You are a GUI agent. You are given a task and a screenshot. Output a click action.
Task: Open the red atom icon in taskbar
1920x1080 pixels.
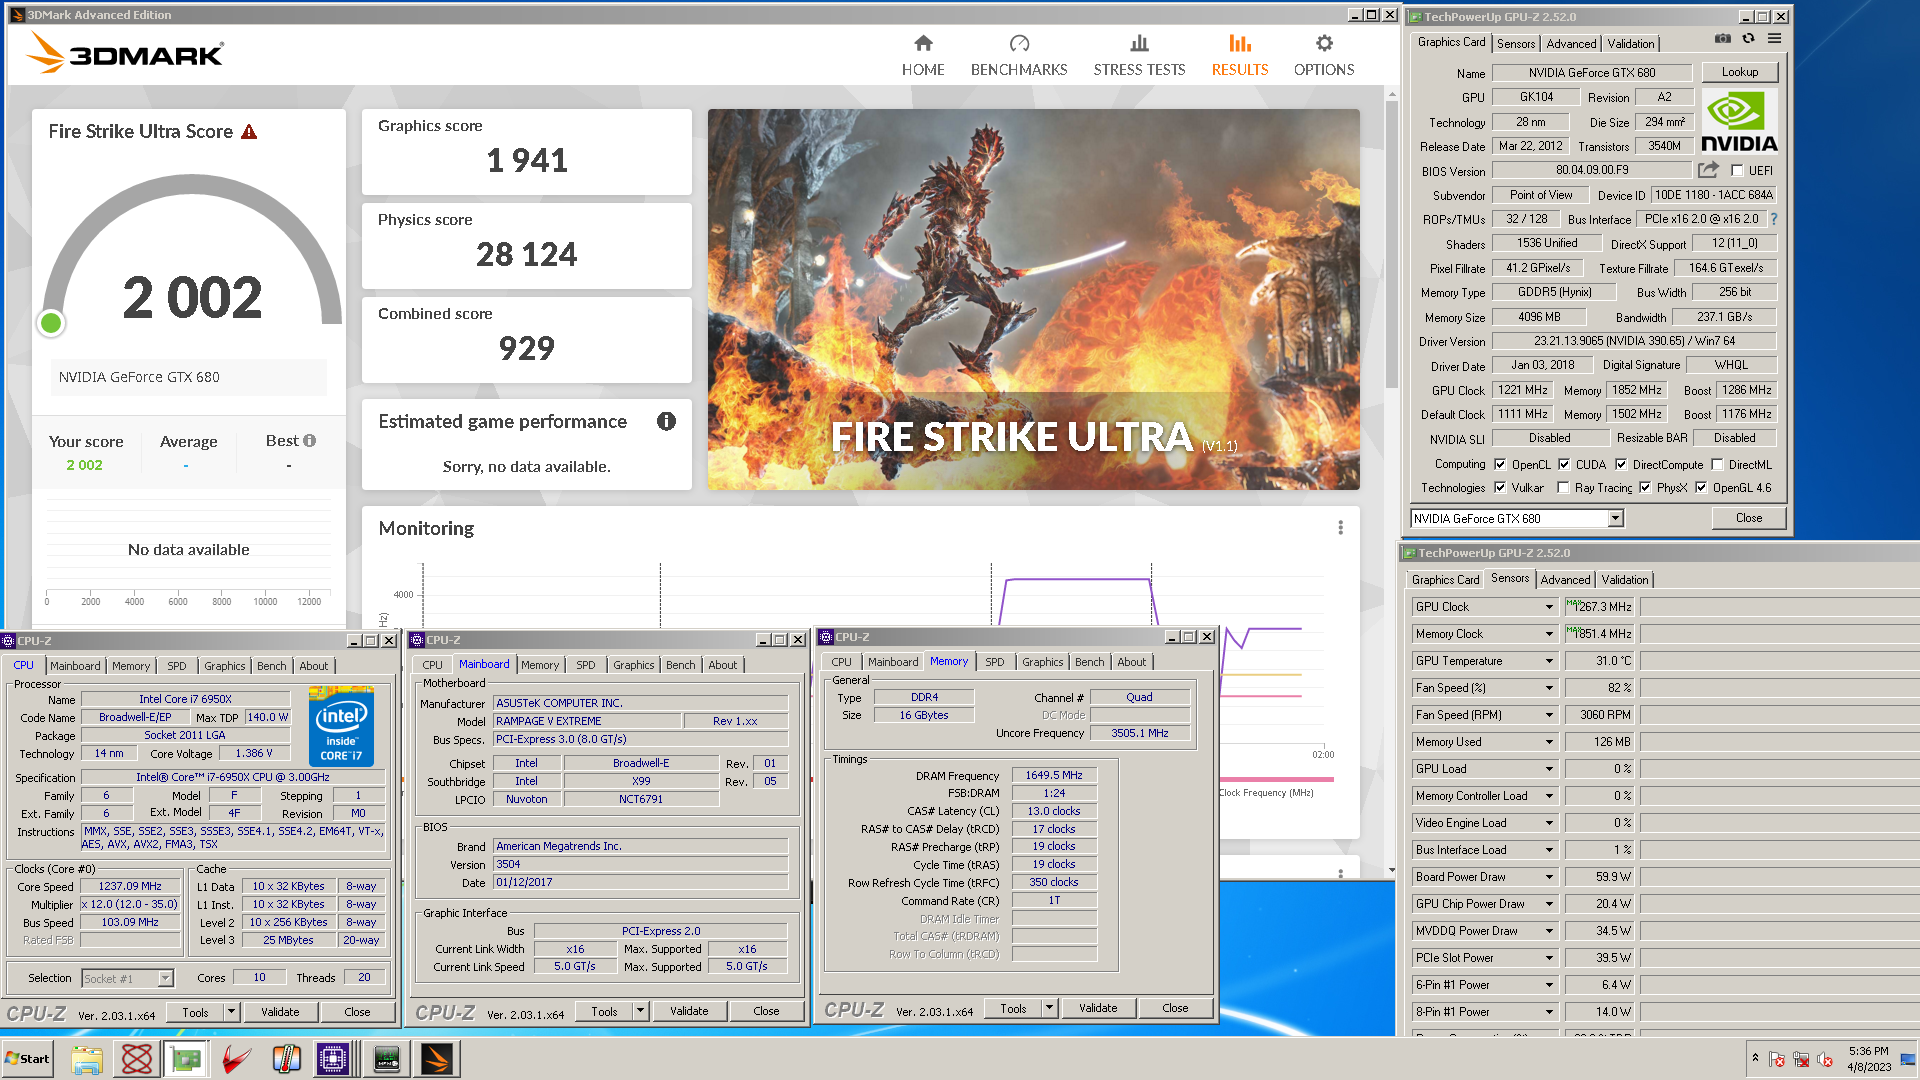pos(137,1059)
